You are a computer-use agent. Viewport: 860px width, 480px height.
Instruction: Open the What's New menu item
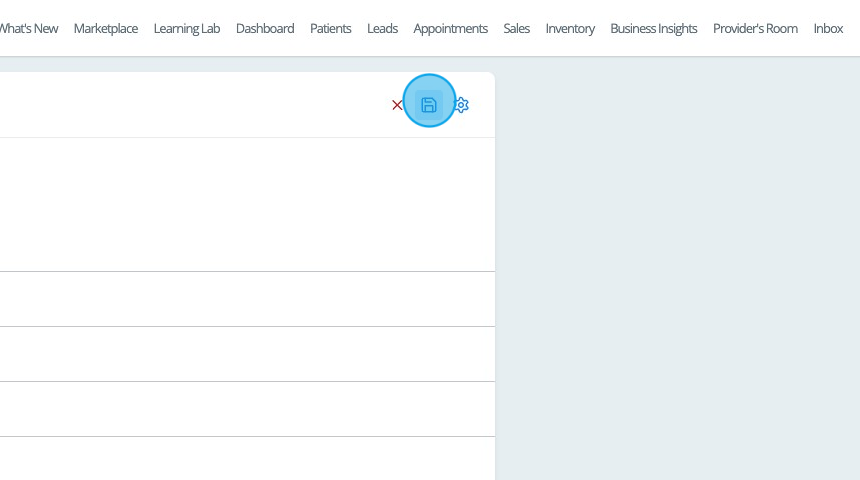click(29, 29)
